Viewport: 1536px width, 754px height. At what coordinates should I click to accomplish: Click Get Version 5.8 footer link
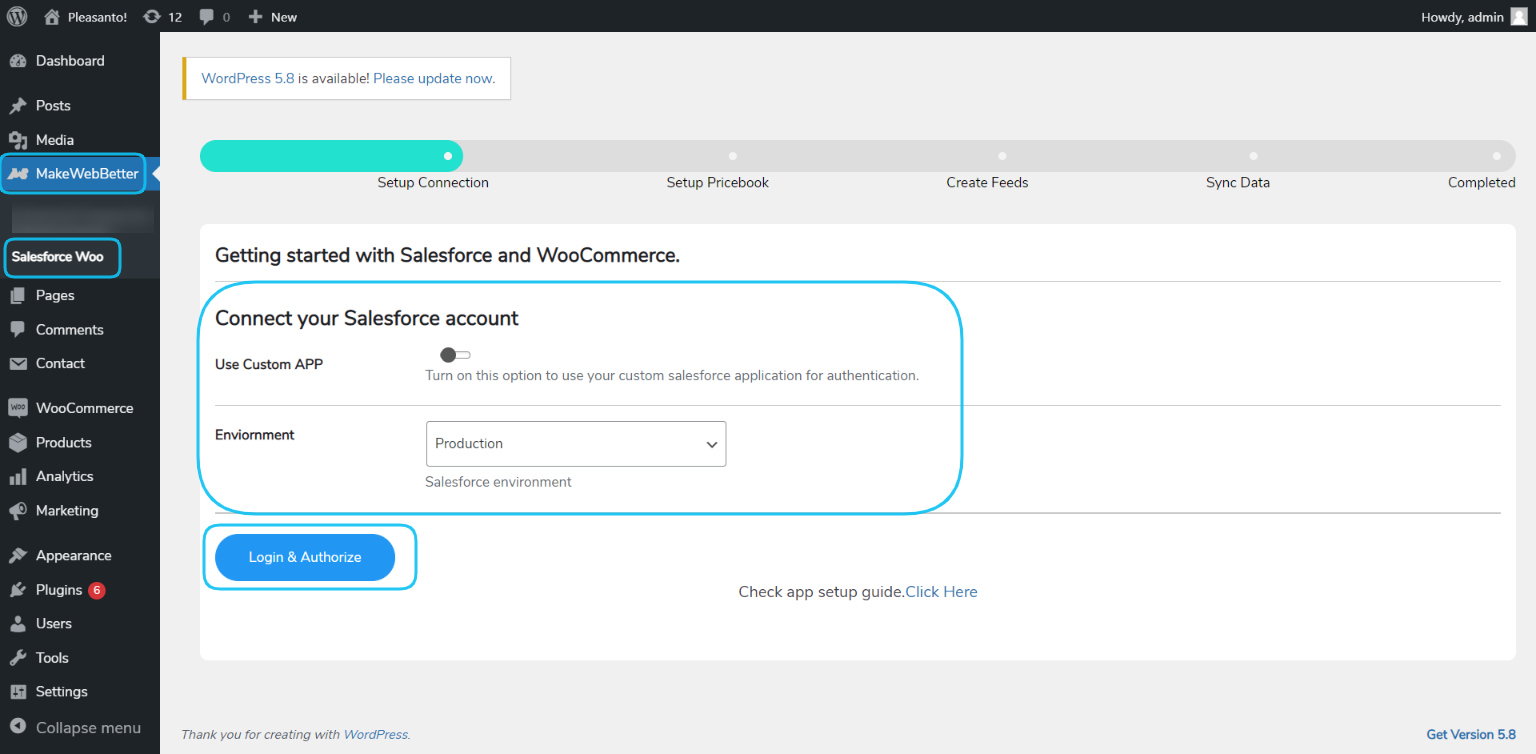click(1471, 734)
